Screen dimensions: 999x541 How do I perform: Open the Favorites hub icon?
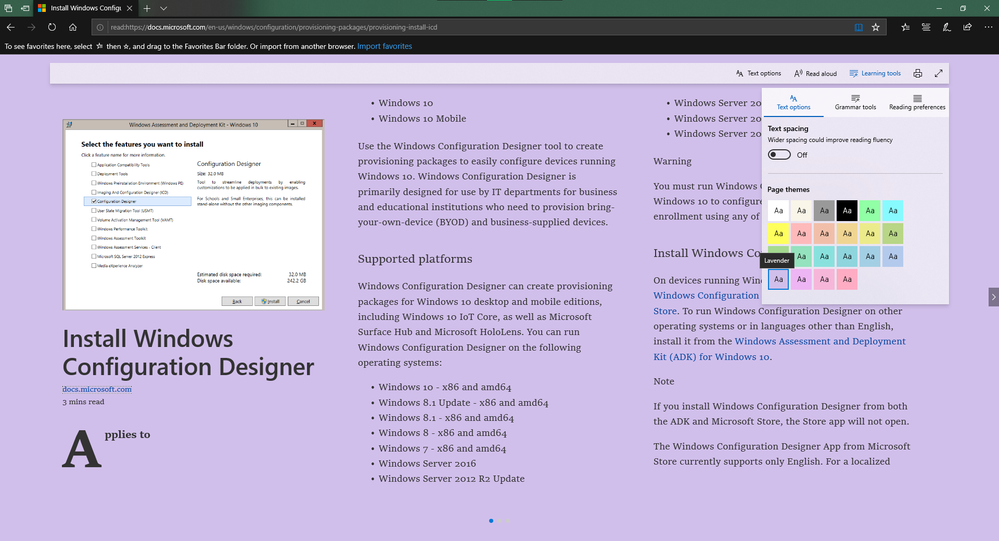(905, 27)
